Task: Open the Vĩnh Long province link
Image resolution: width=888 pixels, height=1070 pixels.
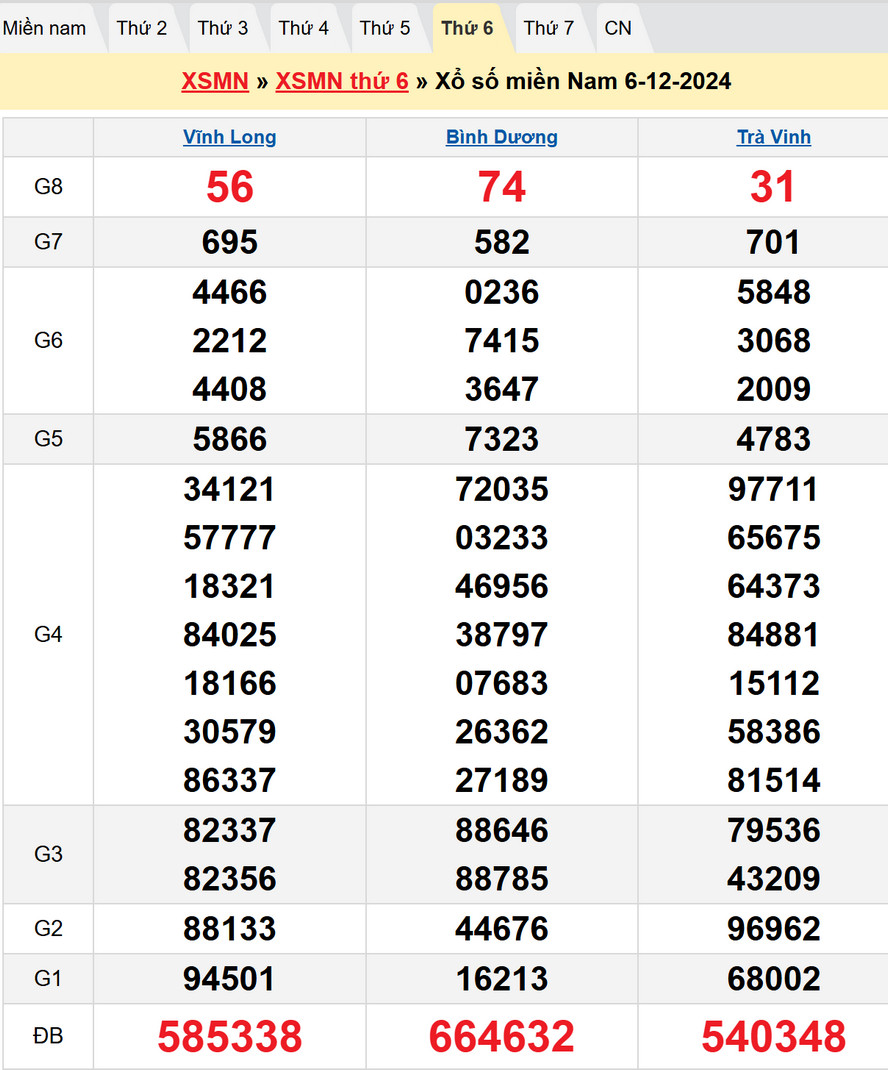Action: click(229, 137)
